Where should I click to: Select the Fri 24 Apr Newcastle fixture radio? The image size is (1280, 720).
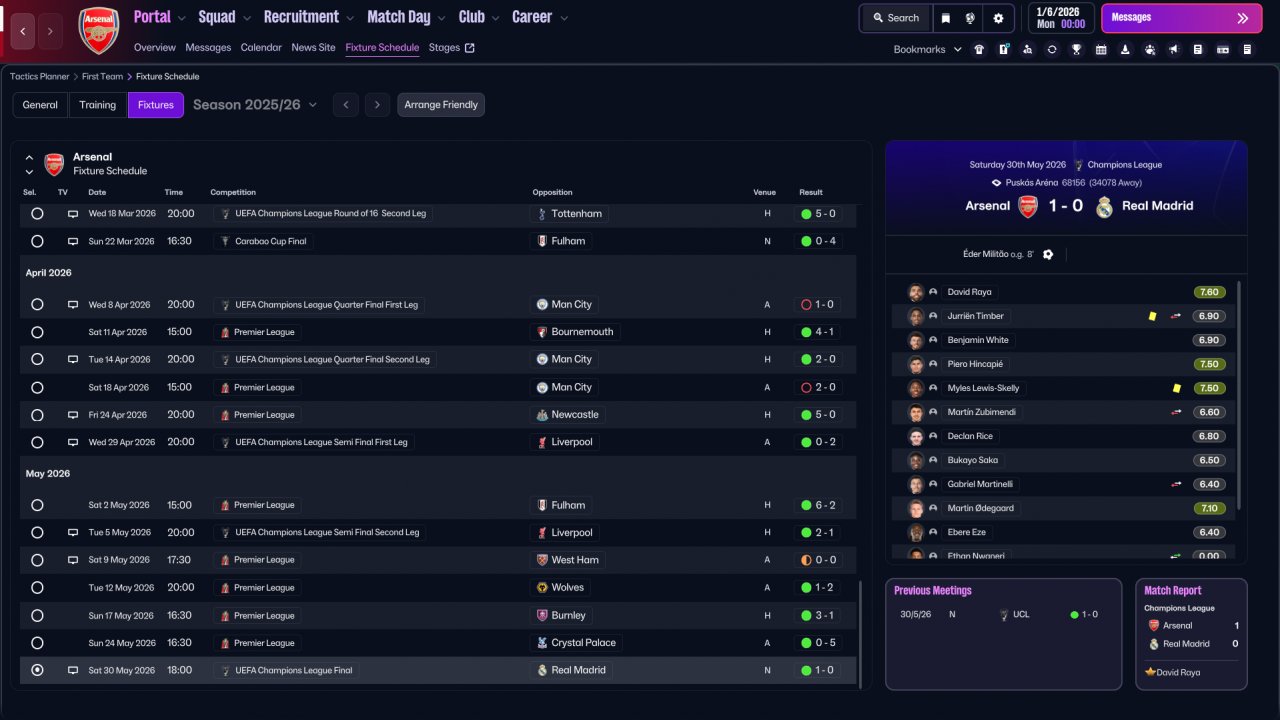click(37, 415)
